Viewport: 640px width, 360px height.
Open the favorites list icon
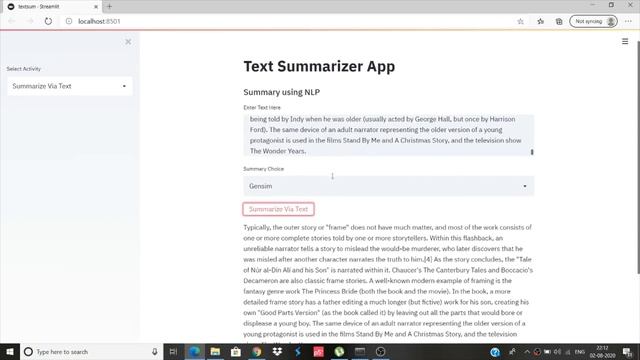540,21
